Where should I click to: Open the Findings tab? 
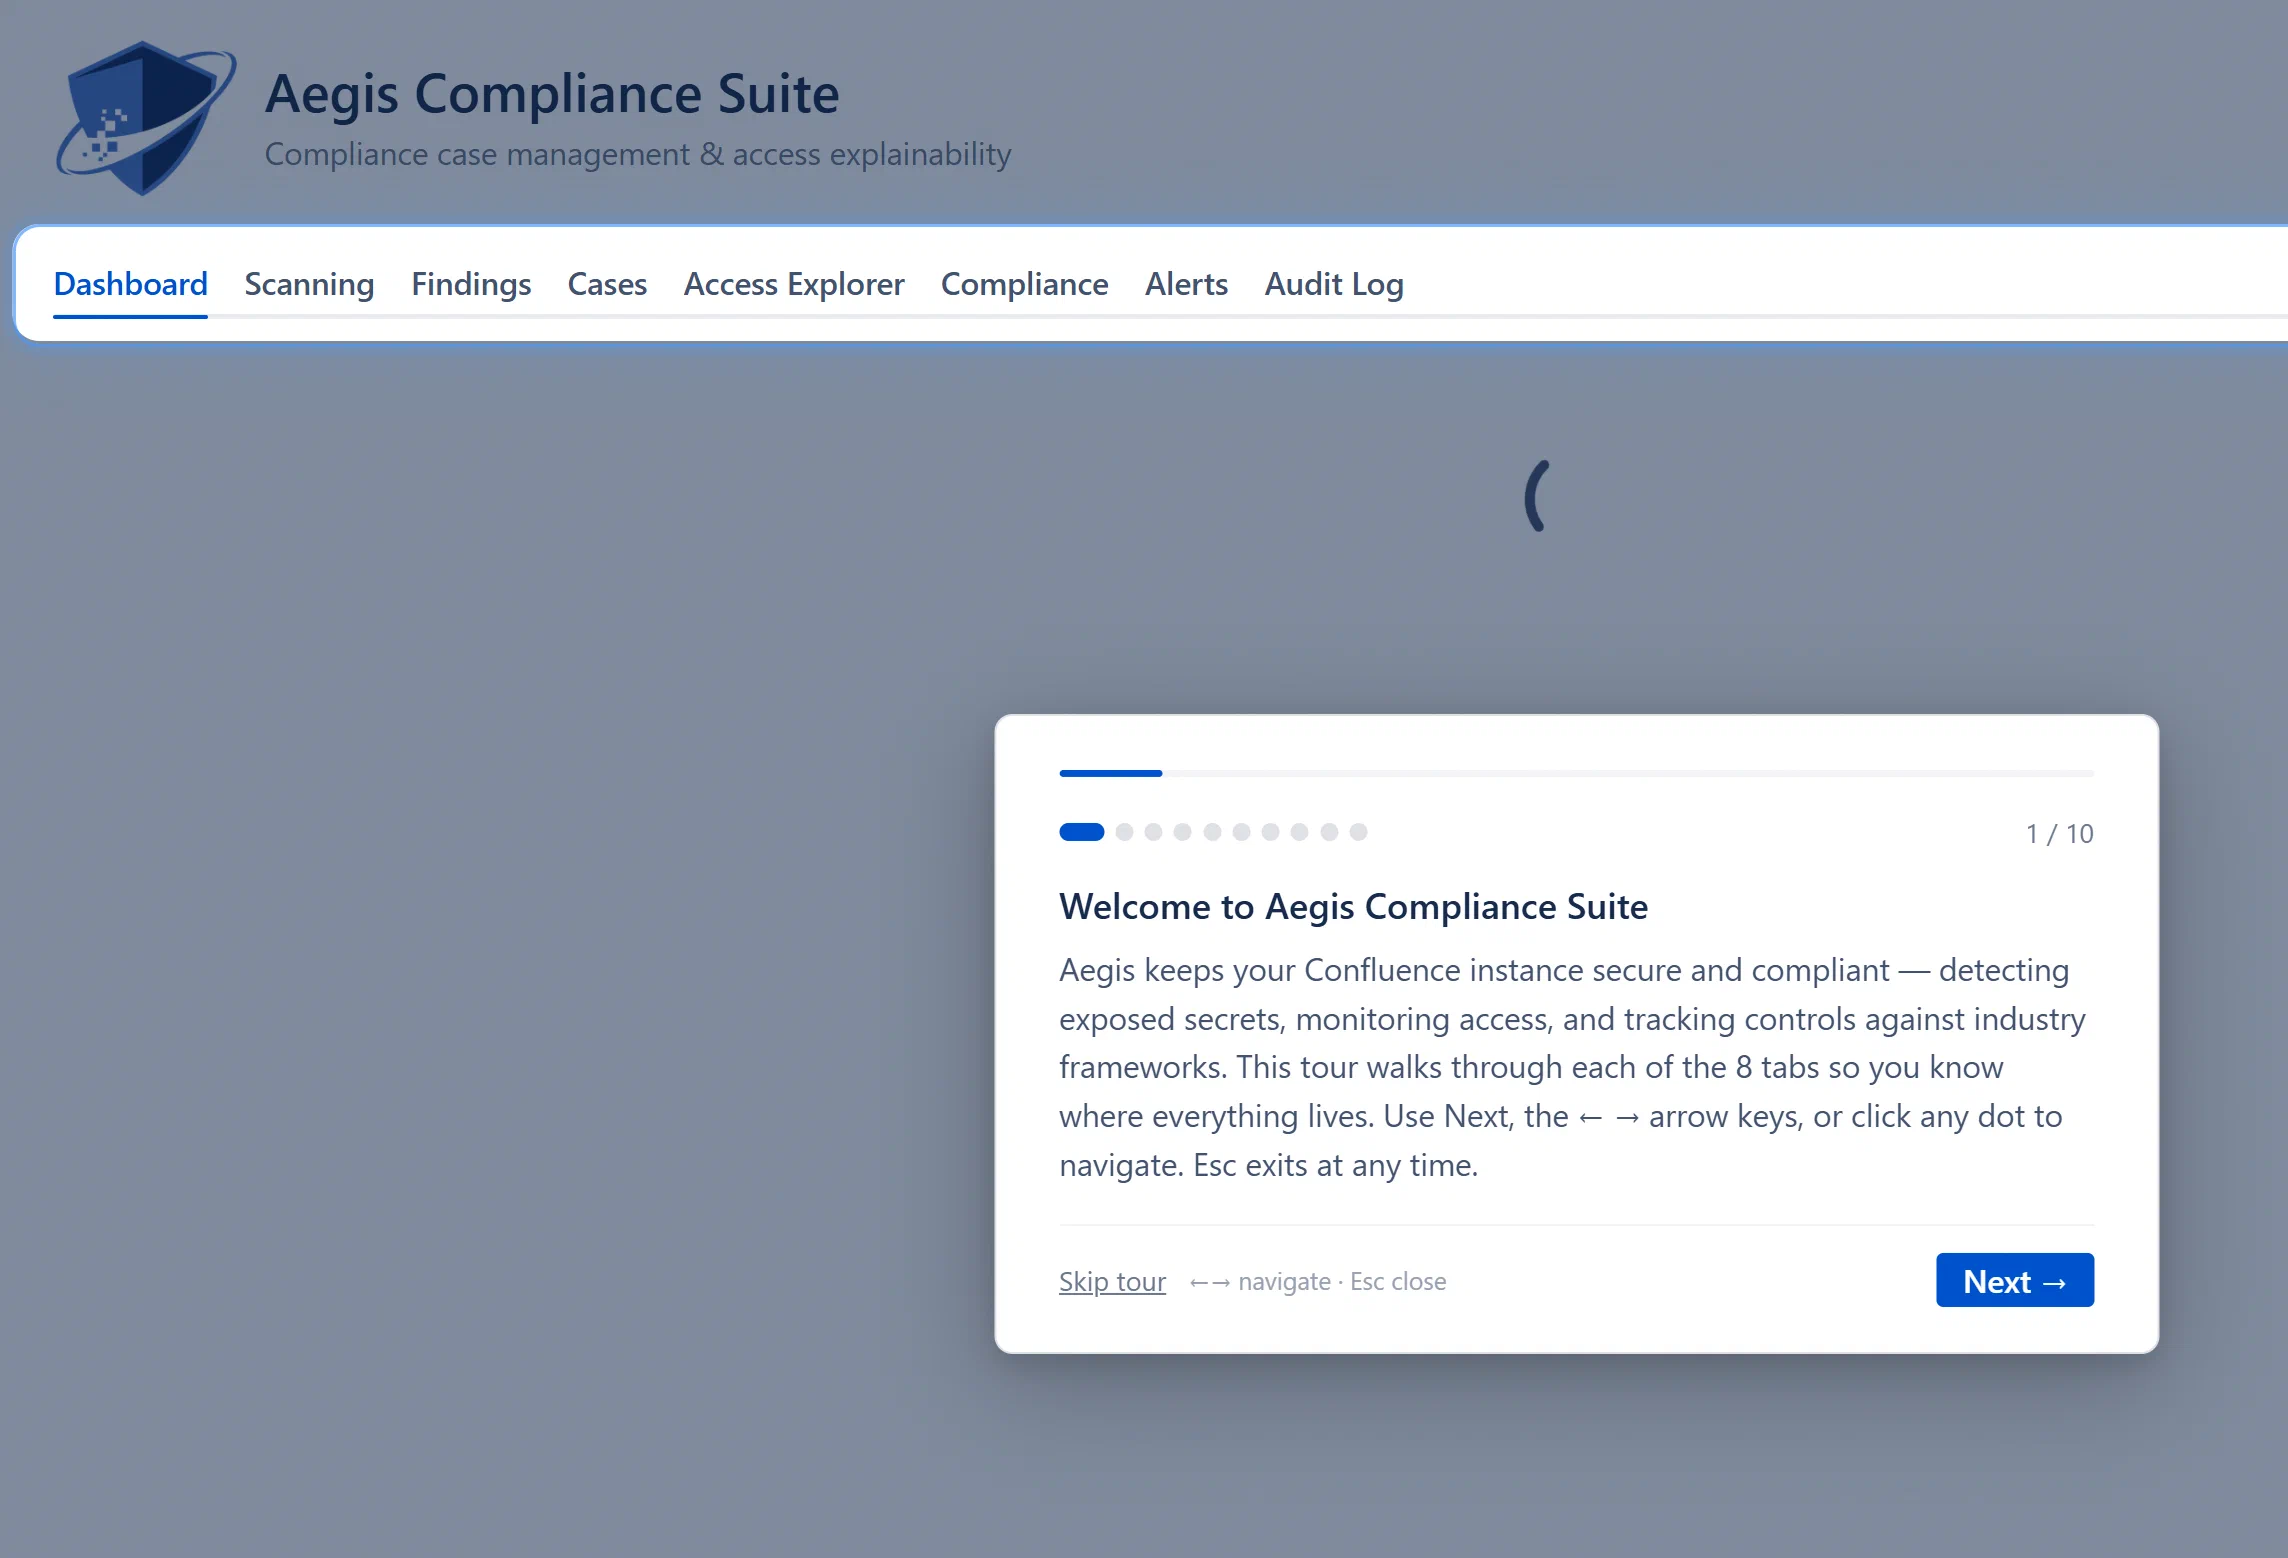[x=471, y=284]
